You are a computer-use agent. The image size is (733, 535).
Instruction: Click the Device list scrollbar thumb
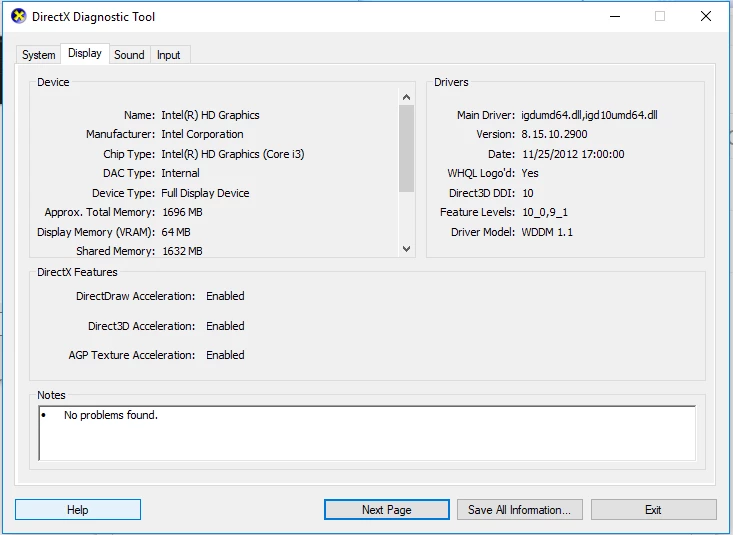[x=406, y=149]
